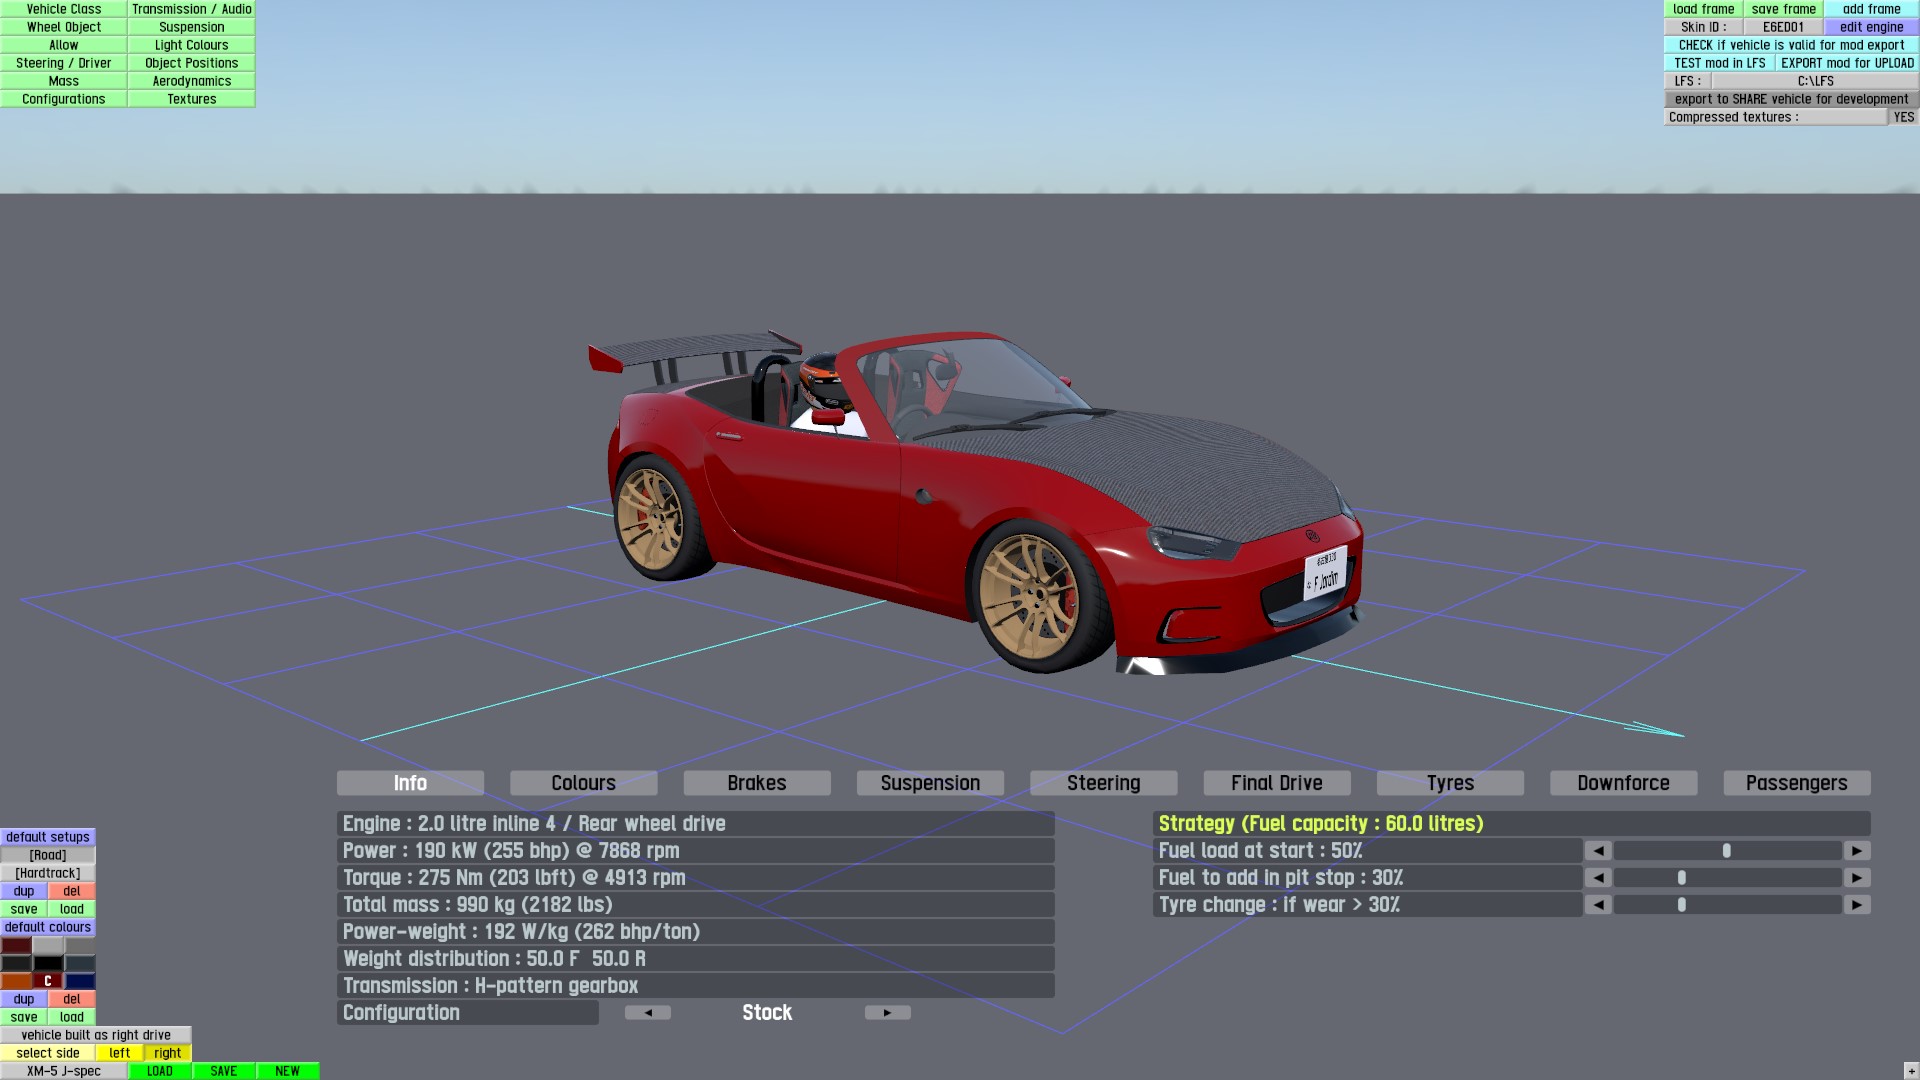Select left side drive option
Image resolution: width=1920 pixels, height=1080 pixels.
pyautogui.click(x=119, y=1053)
